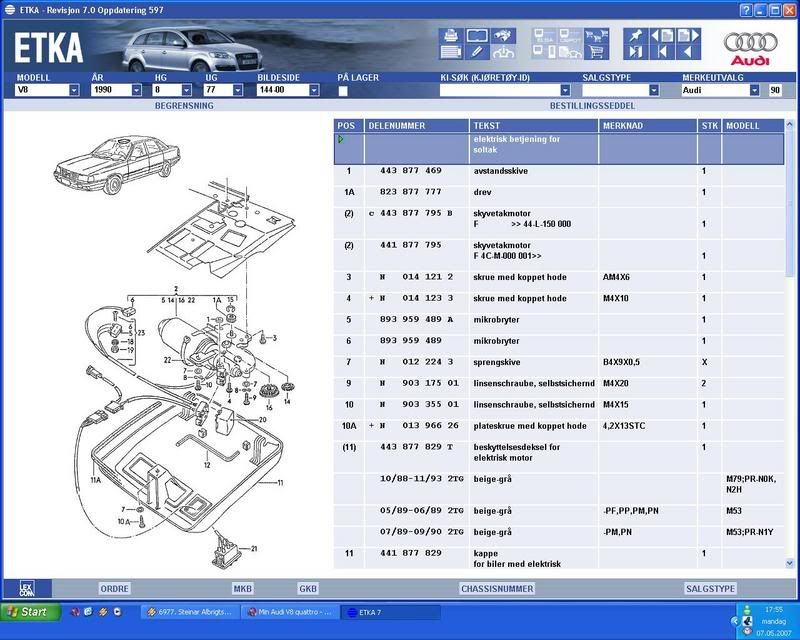Toggle the PÅ LAGER checkbox
This screenshot has height=640, width=800.
(343, 90)
